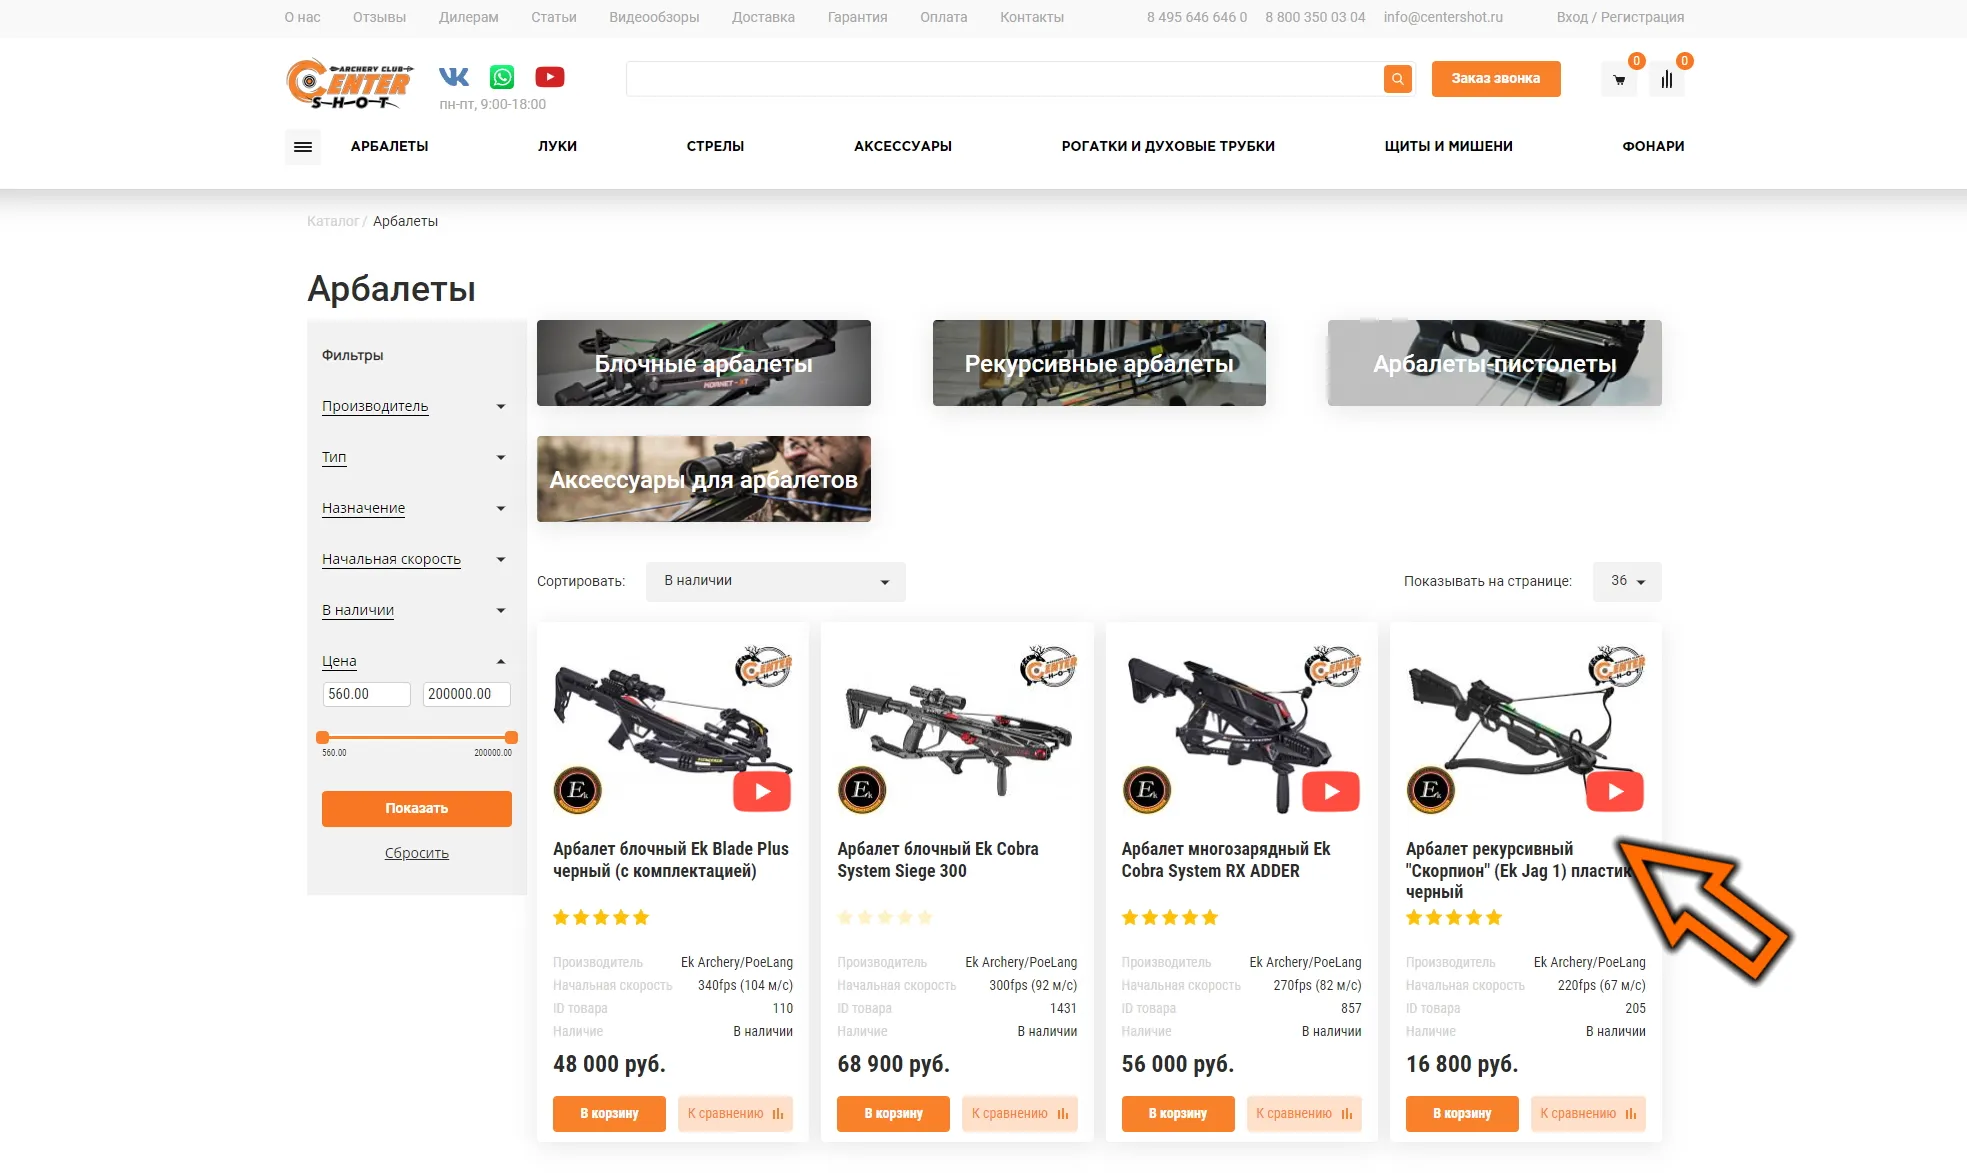Expand the Назначение filter

pyautogui.click(x=414, y=508)
